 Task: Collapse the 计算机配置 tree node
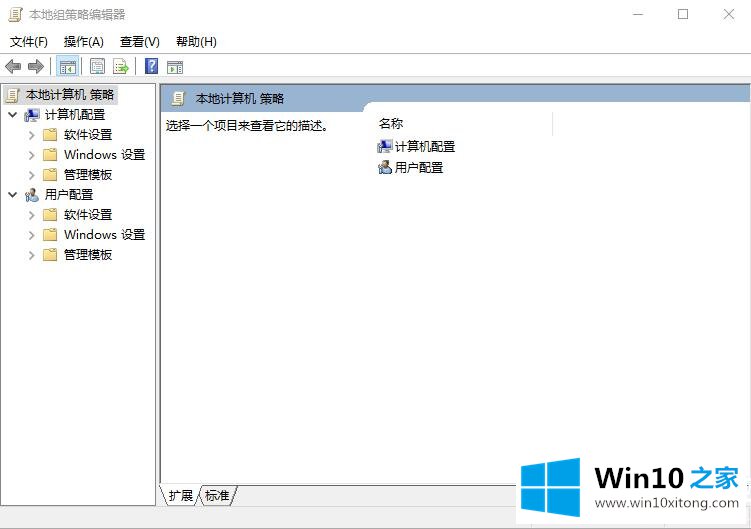[13, 115]
